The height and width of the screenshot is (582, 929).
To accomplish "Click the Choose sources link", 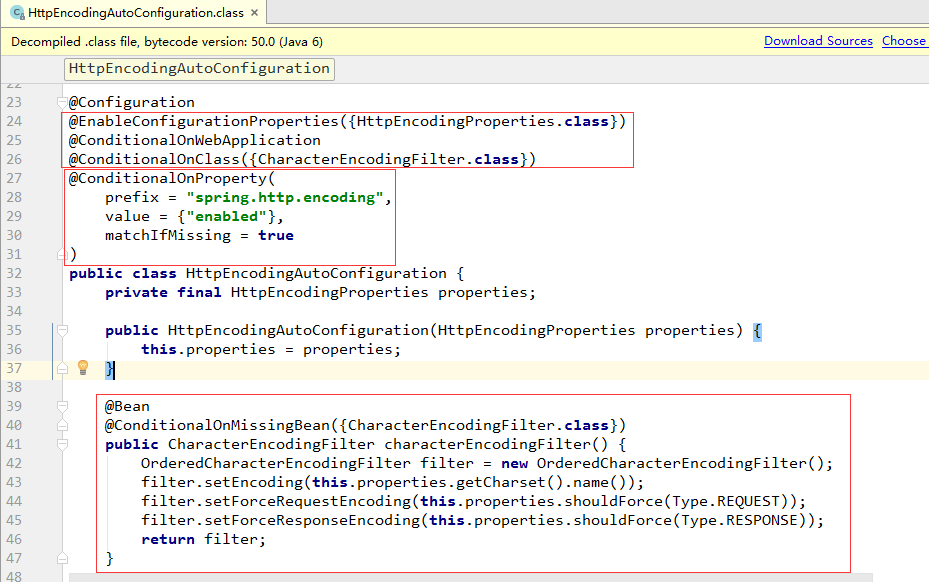I will (904, 41).
